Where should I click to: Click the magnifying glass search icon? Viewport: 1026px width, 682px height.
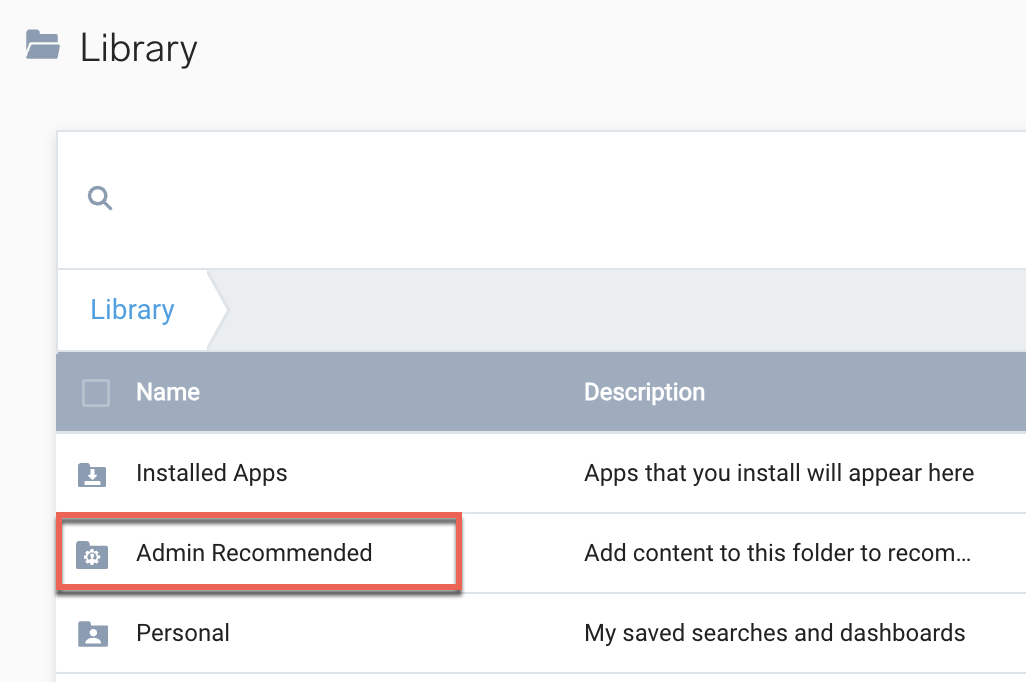(100, 198)
